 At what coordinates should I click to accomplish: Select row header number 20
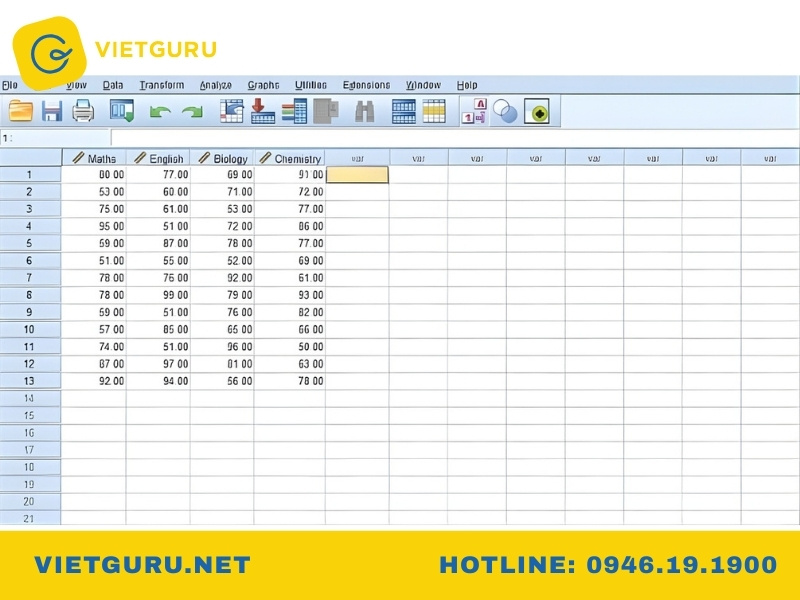(x=30, y=501)
